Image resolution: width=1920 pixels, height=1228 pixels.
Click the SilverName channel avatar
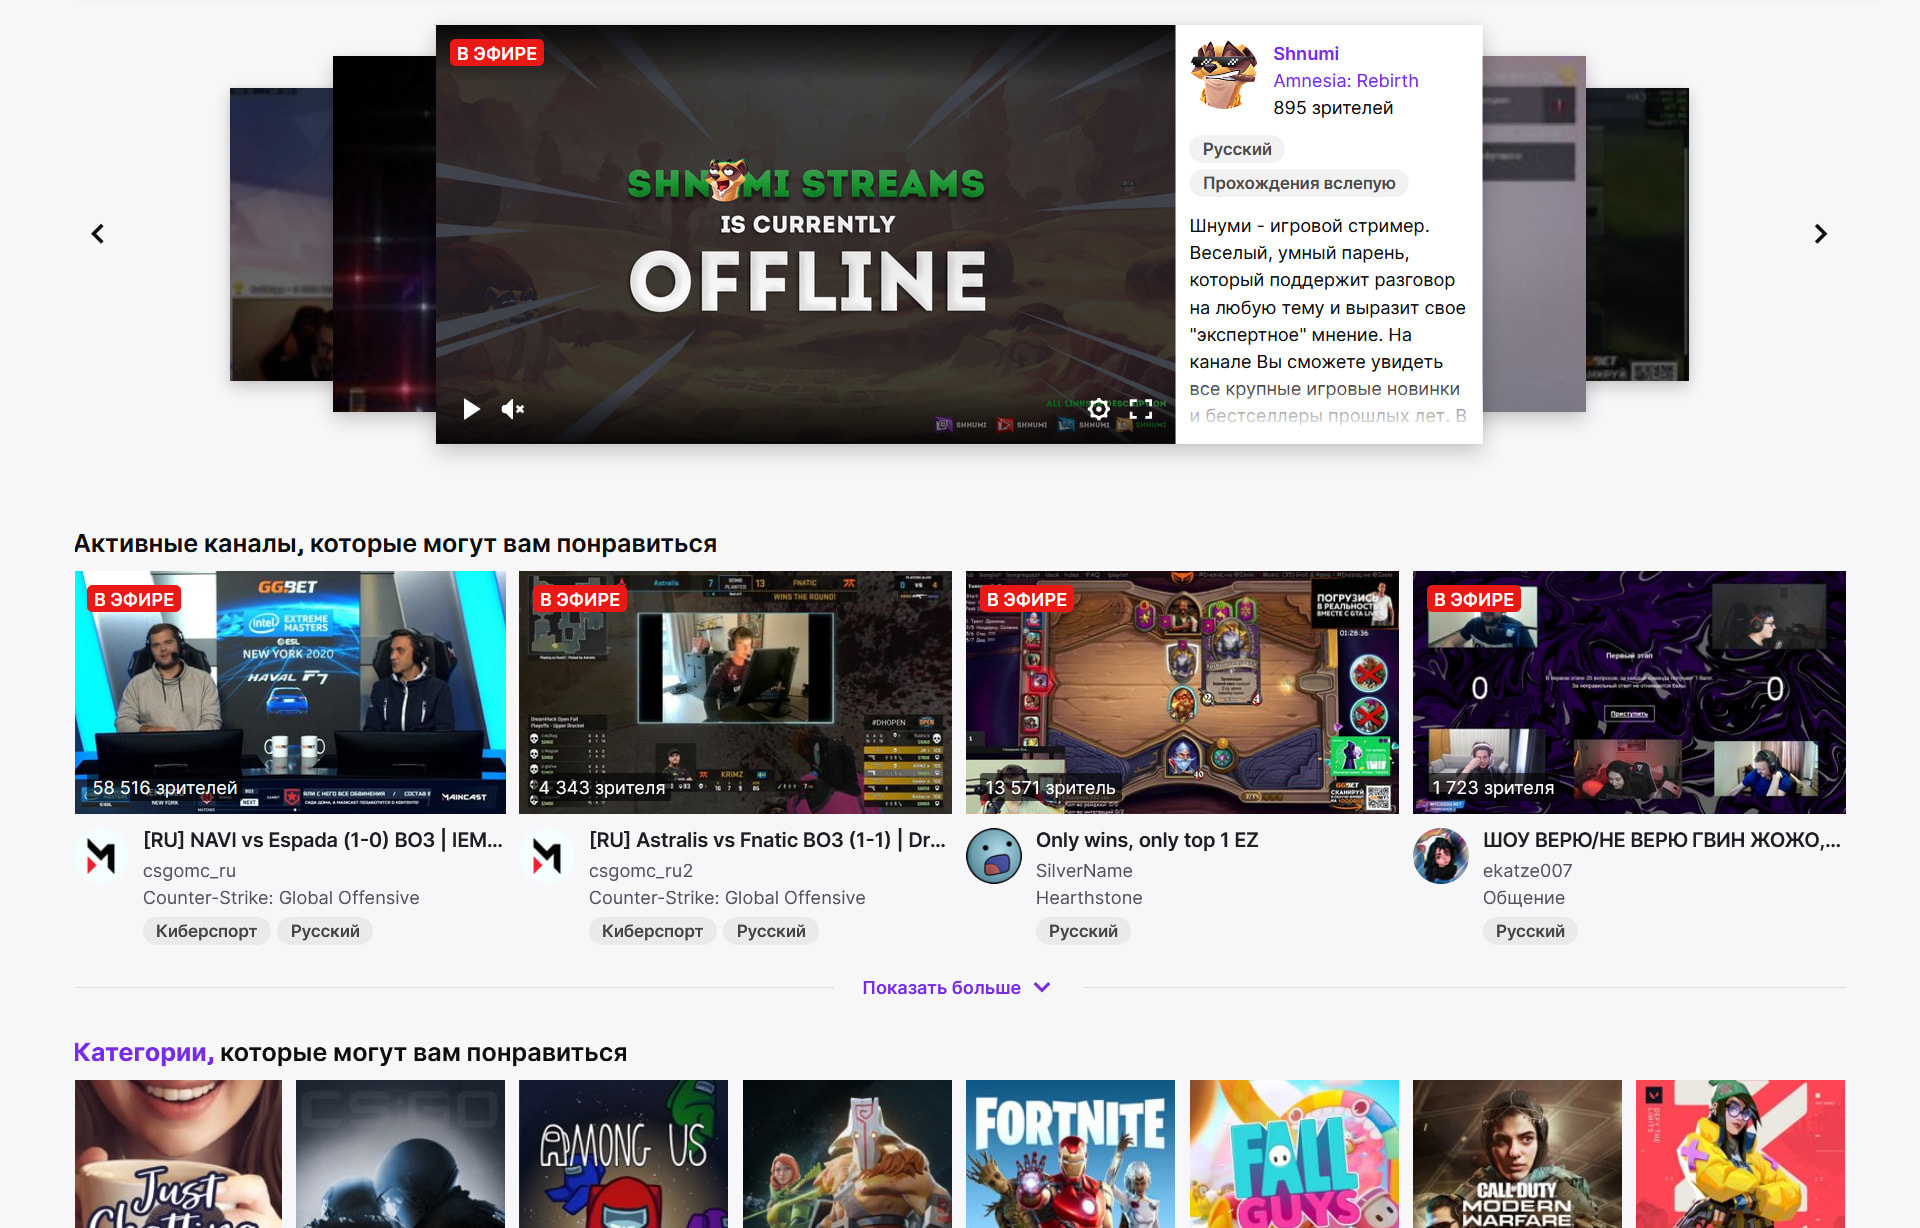click(x=994, y=856)
